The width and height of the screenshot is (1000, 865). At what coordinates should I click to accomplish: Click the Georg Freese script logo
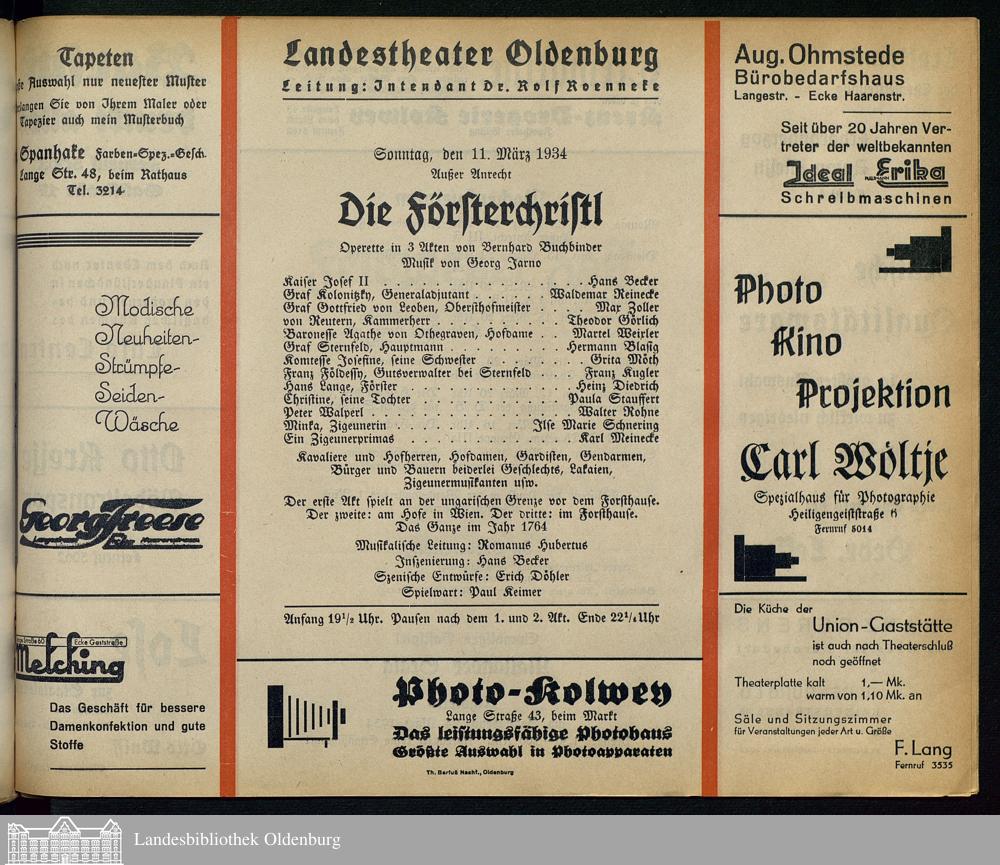coord(111,522)
